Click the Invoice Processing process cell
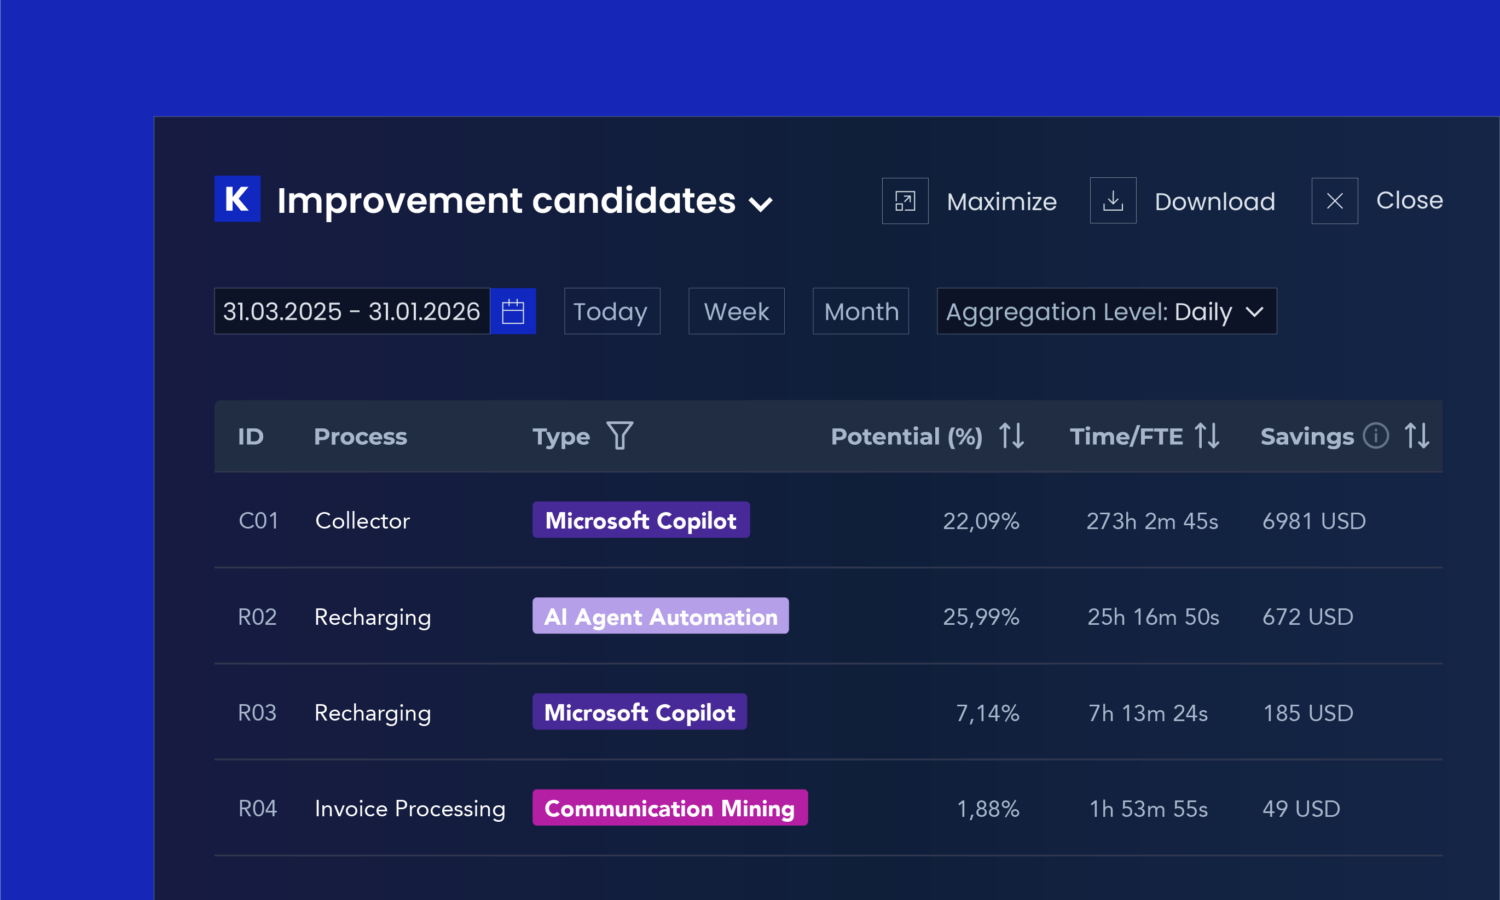This screenshot has height=900, width=1500. [x=410, y=809]
